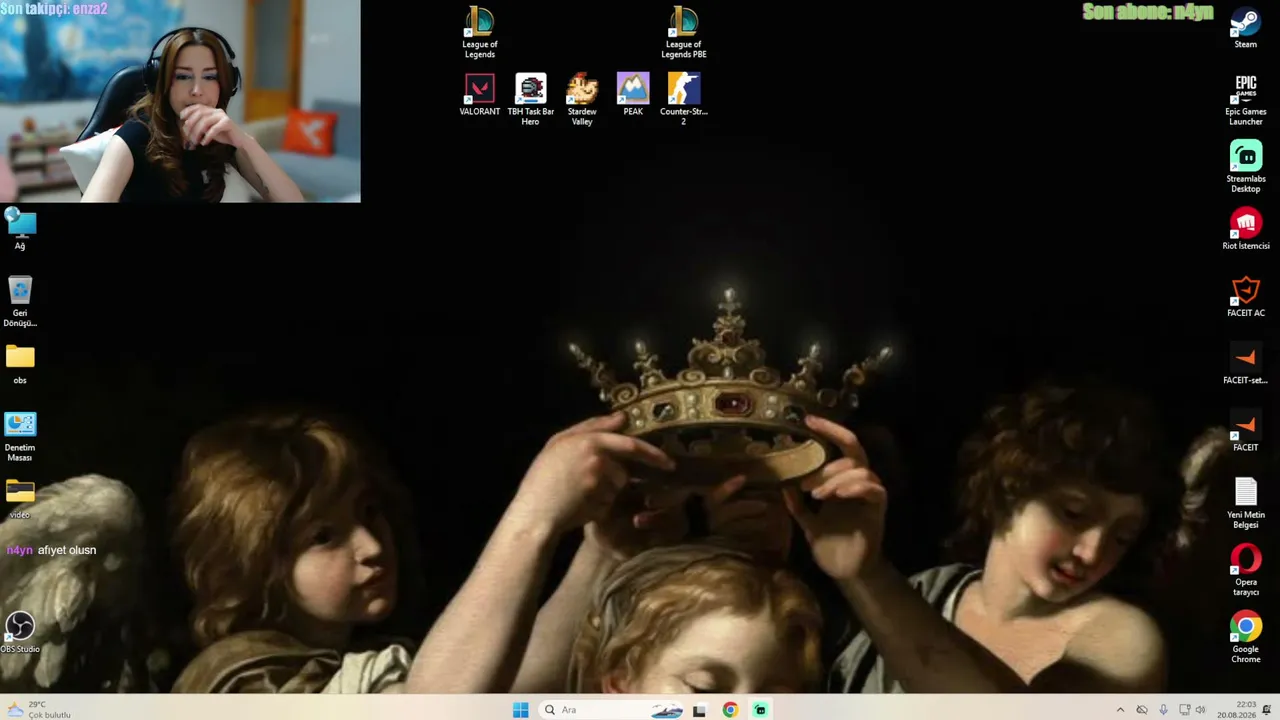Click the volume speaker tray icon

point(1200,710)
